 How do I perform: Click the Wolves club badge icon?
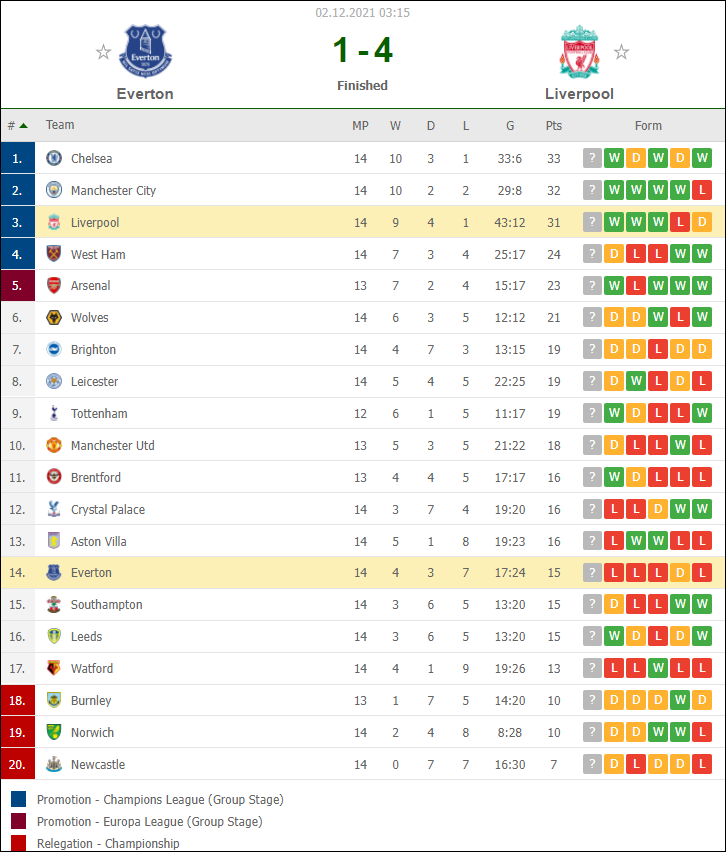click(x=54, y=317)
